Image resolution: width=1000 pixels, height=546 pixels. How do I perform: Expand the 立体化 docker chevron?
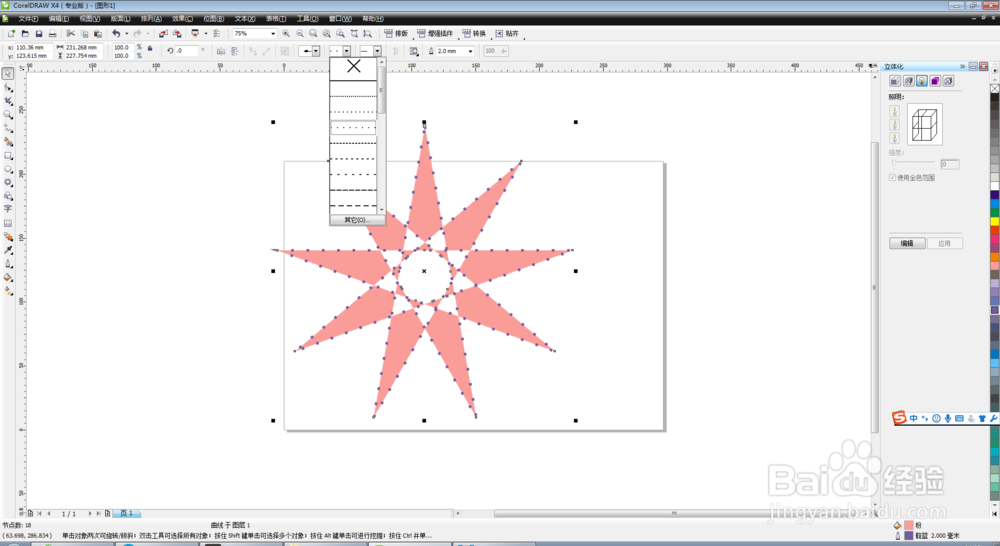962,66
